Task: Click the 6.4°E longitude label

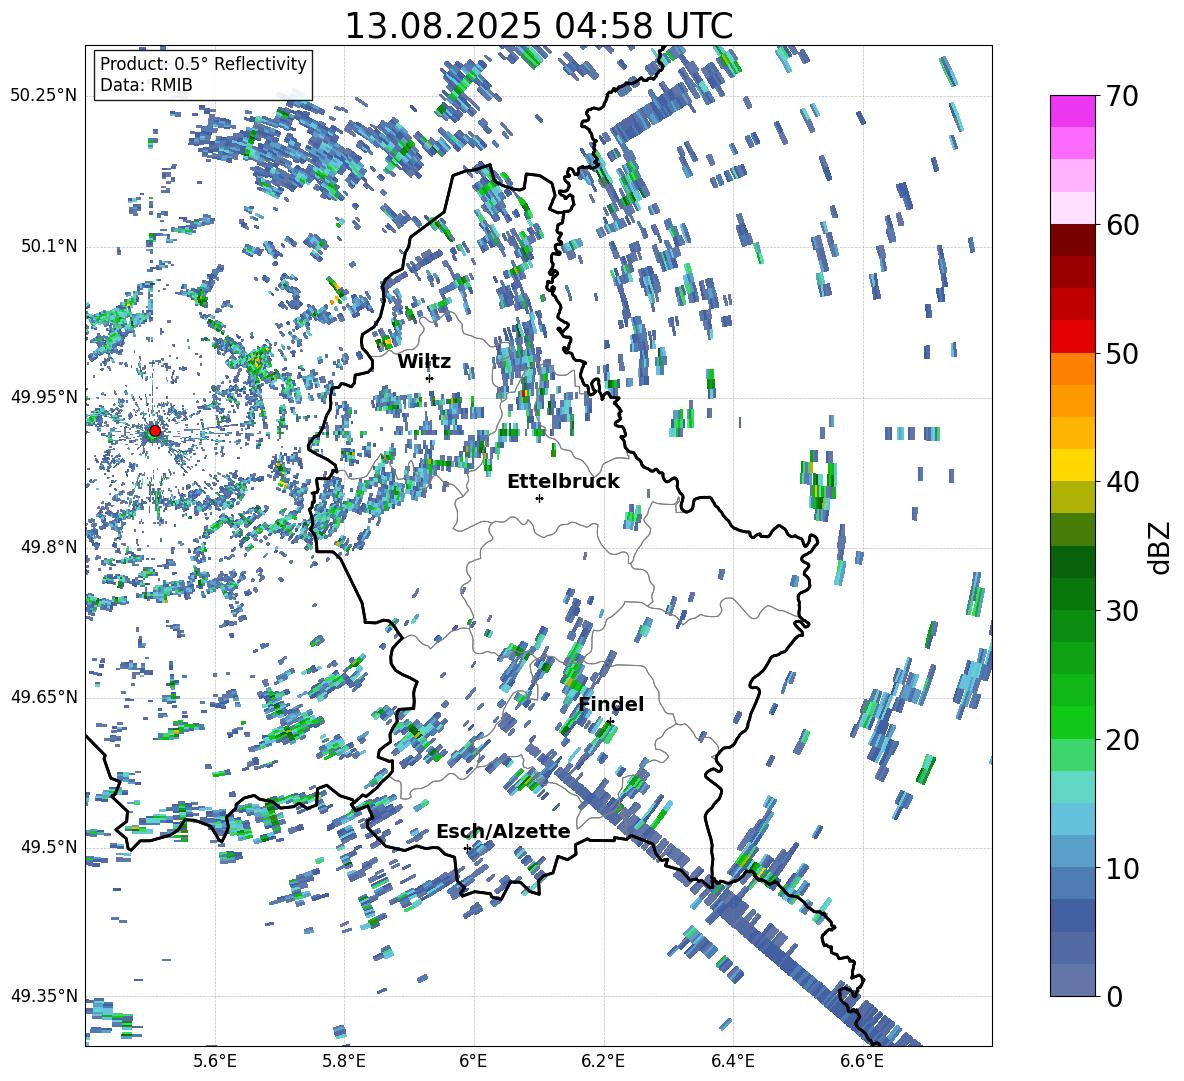Action: [x=732, y=1061]
